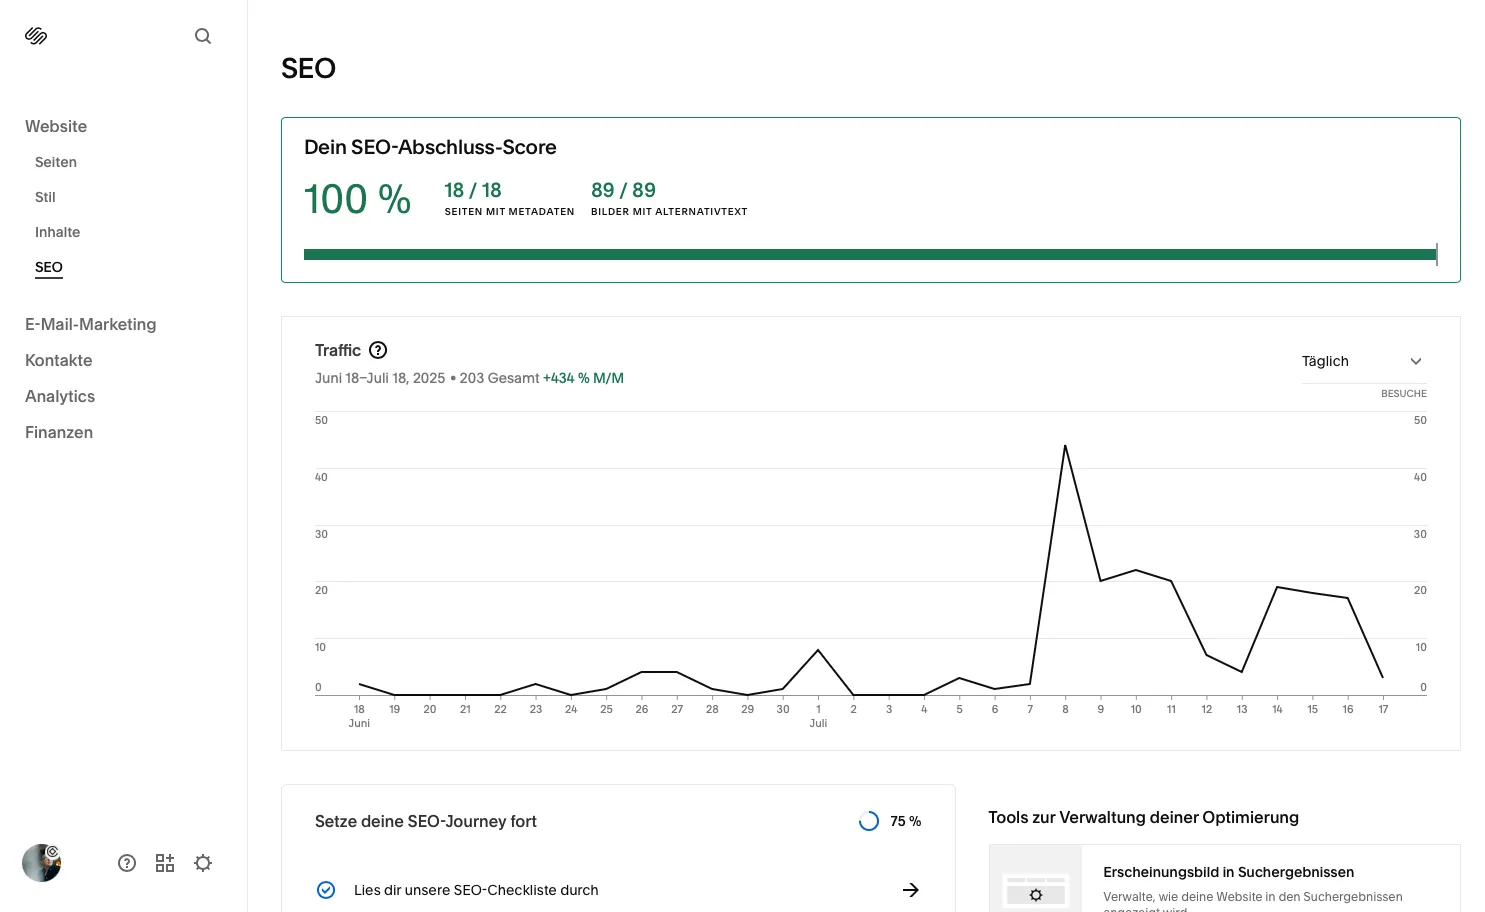Select SEO in the sidebar navigation
1485x912 pixels.
[48, 267]
